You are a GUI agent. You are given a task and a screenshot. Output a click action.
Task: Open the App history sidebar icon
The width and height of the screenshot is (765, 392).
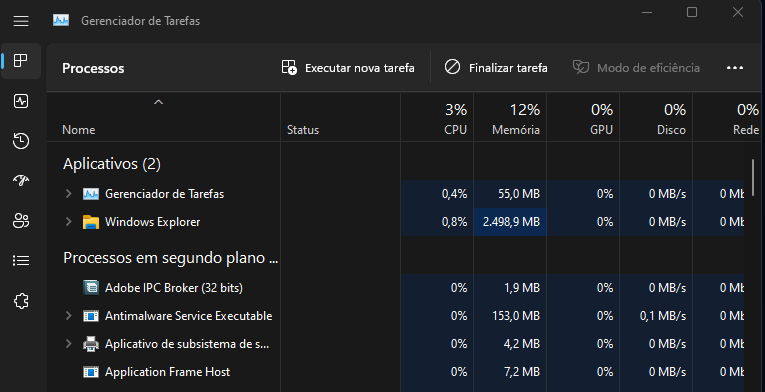21,141
